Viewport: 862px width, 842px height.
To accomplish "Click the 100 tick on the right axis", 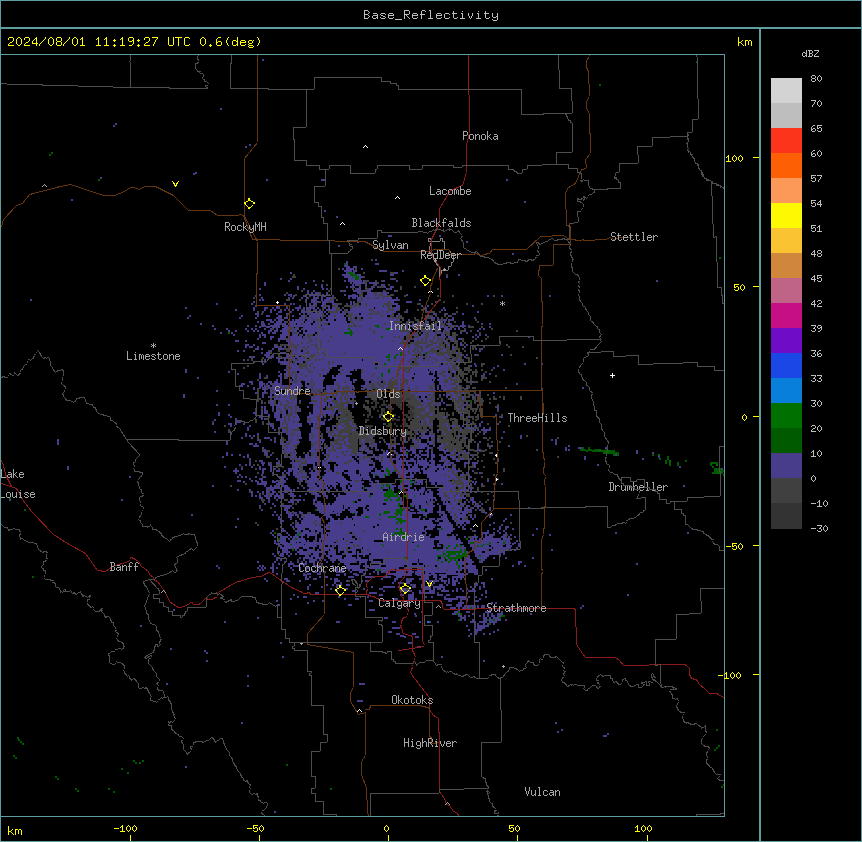I will [x=734, y=158].
